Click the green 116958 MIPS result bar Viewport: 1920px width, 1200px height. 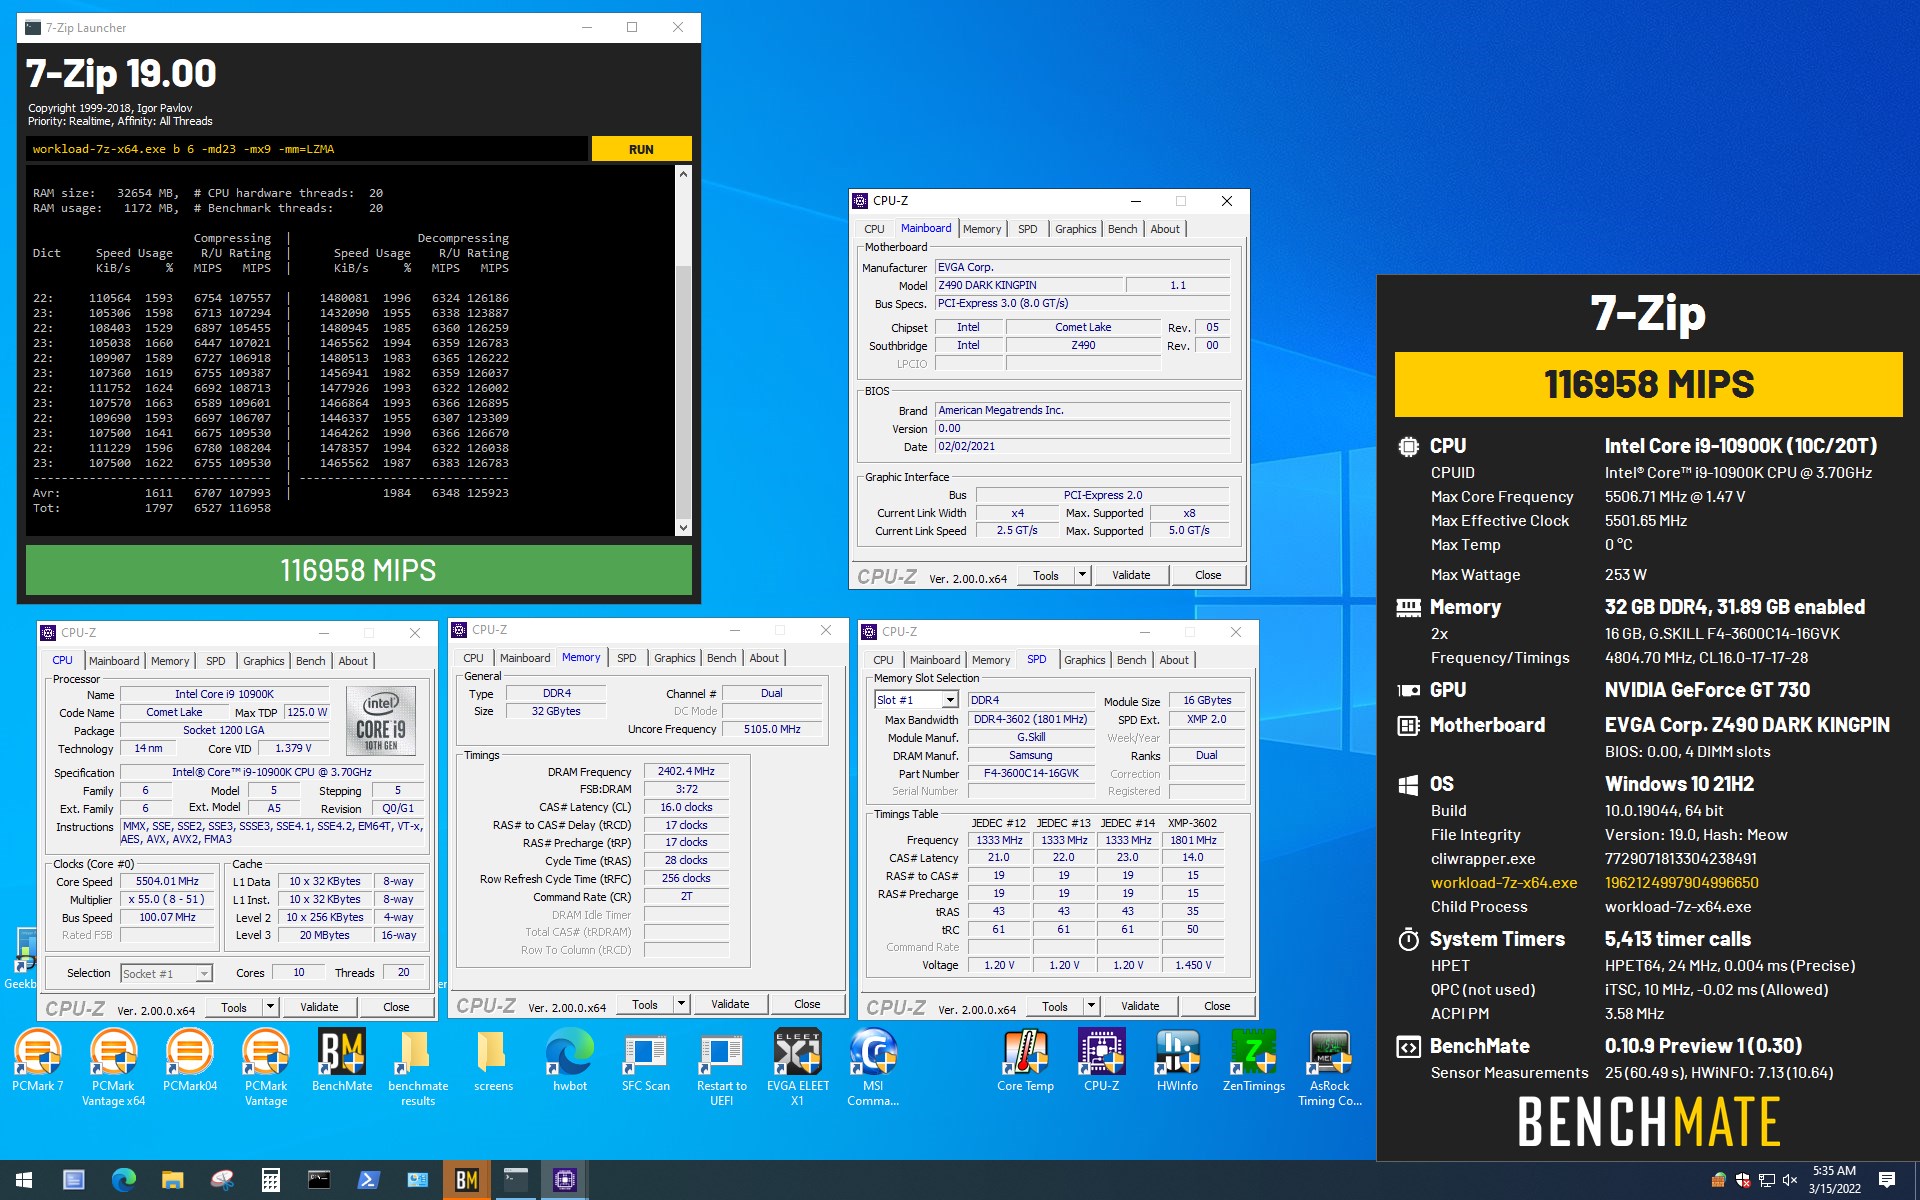click(x=358, y=570)
